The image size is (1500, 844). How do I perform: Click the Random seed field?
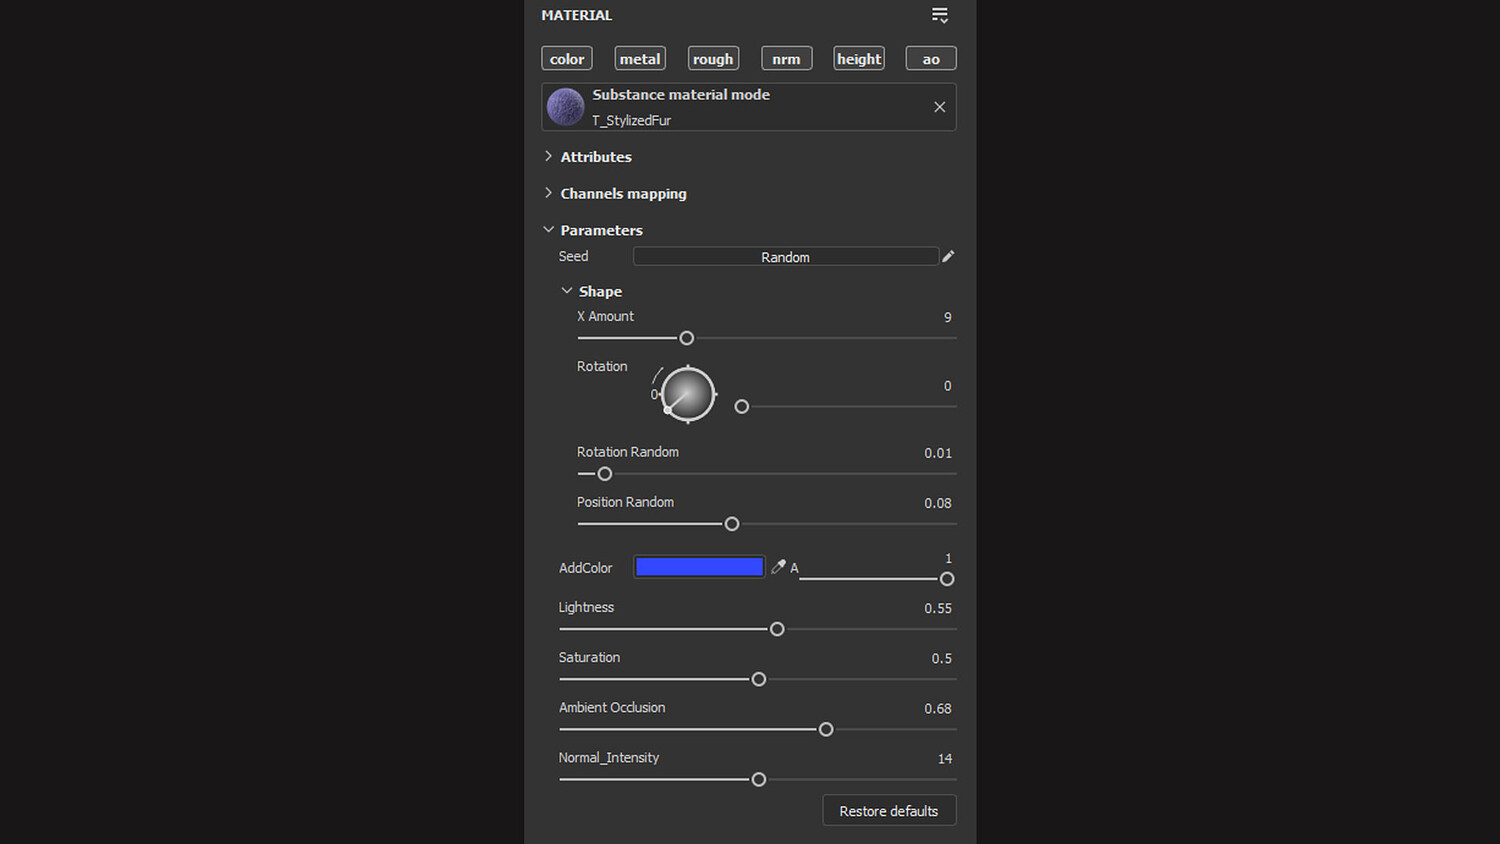[785, 257]
